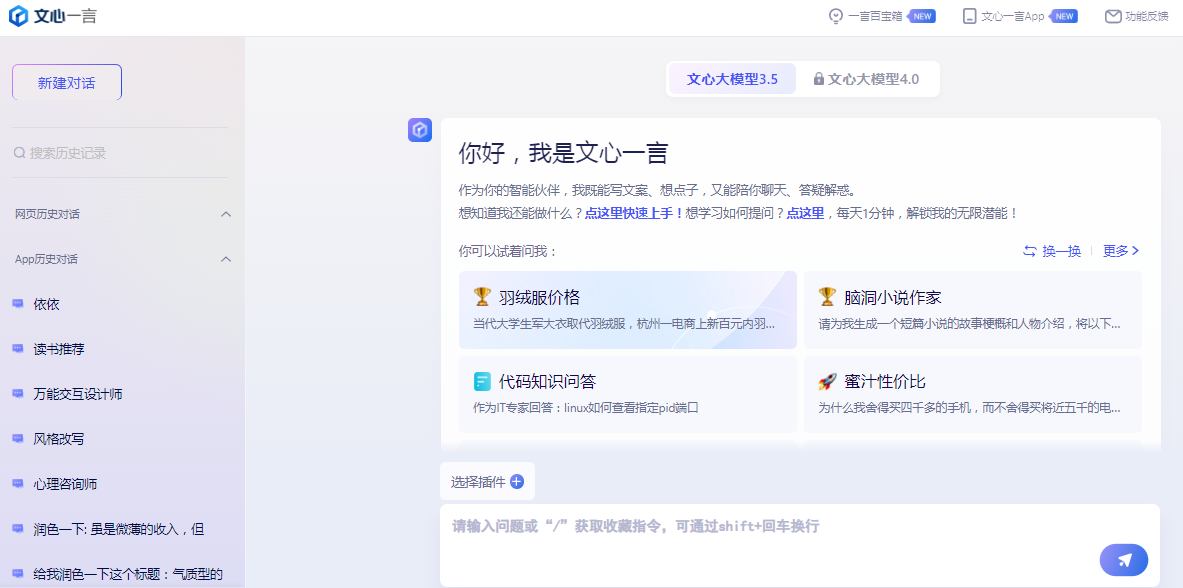The height and width of the screenshot is (588, 1183).
Task: Collapse 网页历史对话 section chevron
Action: [x=226, y=214]
